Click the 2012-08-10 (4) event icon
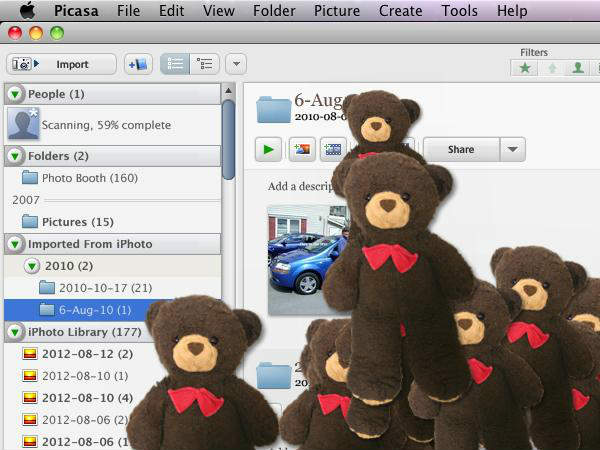The image size is (600, 450). pos(30,398)
